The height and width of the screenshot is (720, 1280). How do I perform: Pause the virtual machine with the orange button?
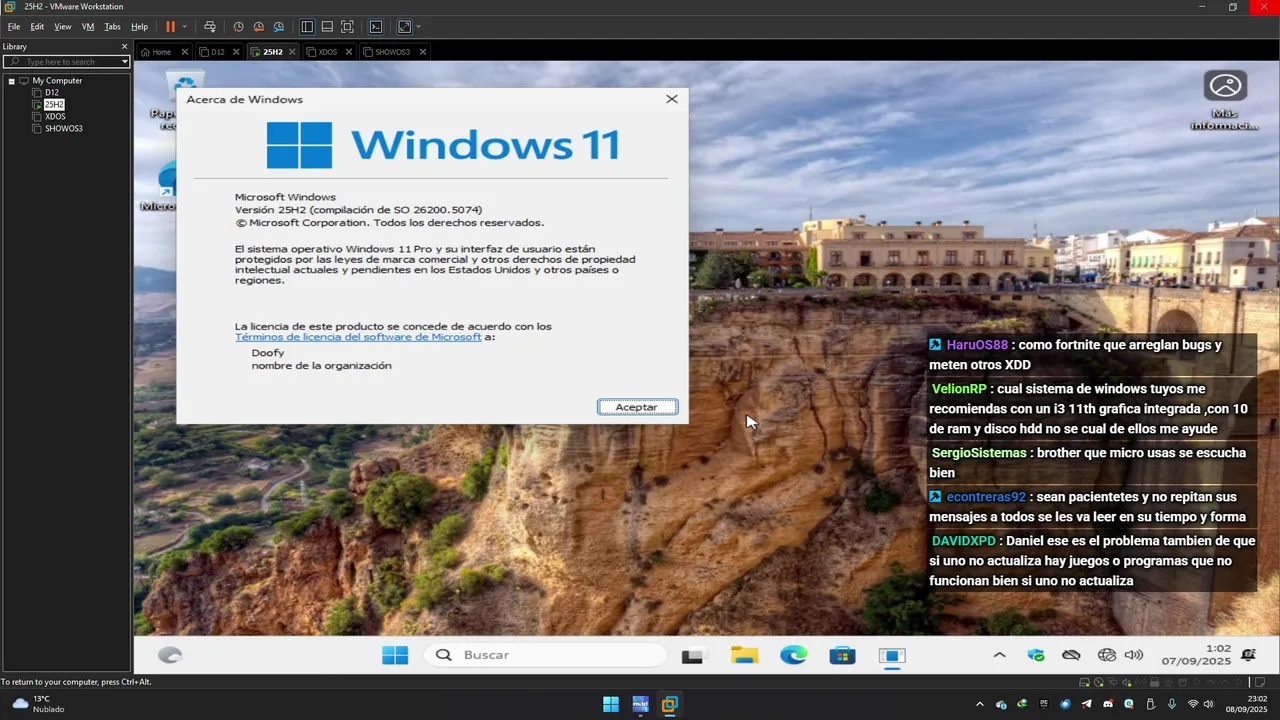pos(170,27)
